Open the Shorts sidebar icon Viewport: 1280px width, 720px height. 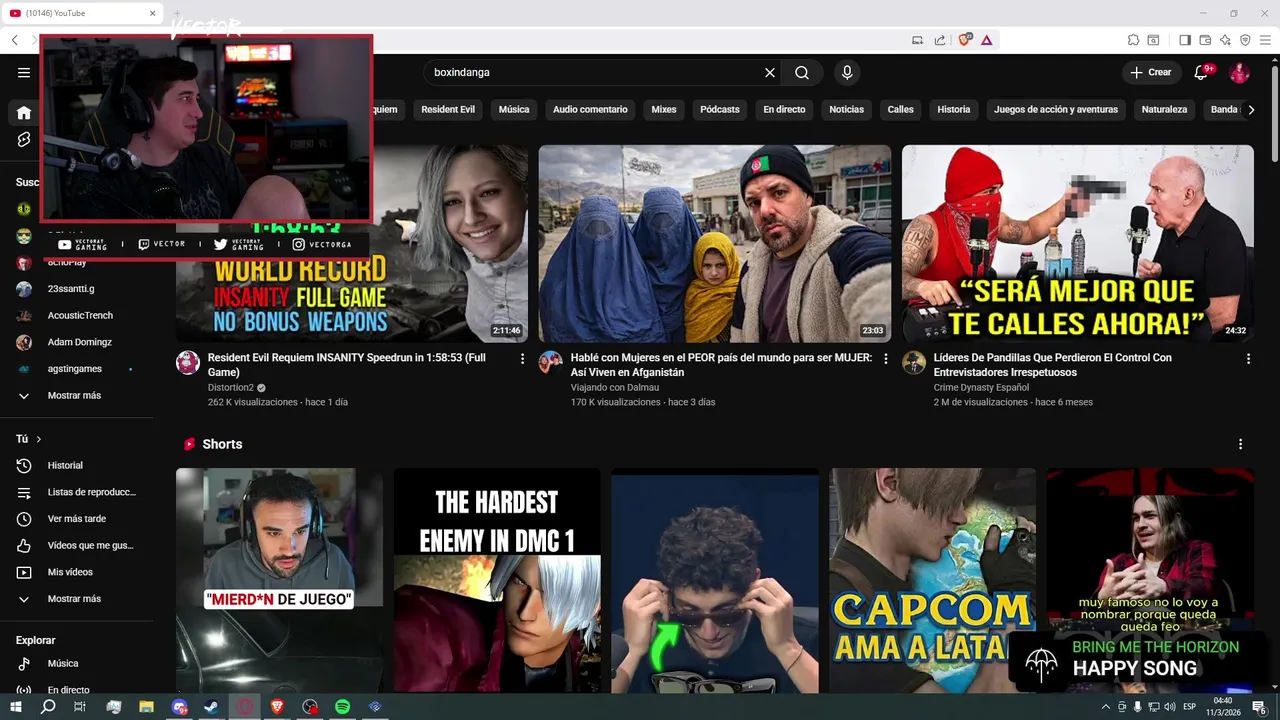(x=24, y=140)
